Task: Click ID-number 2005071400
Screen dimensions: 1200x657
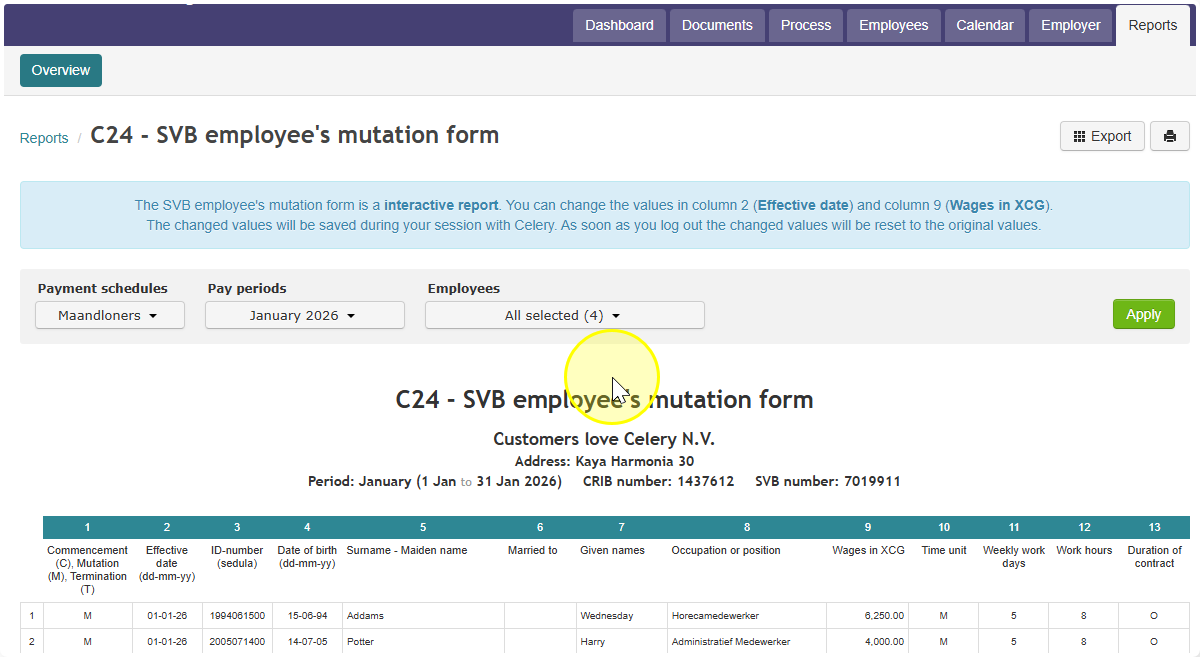Action: coord(237,642)
